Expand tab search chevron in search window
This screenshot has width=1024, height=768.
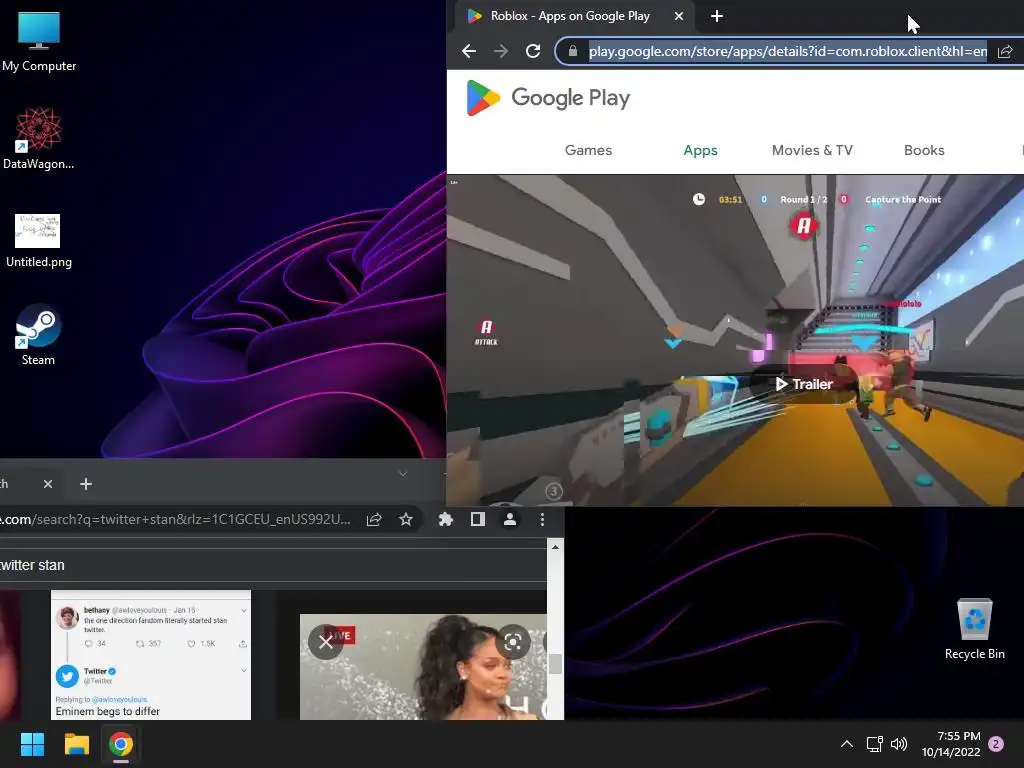point(403,473)
